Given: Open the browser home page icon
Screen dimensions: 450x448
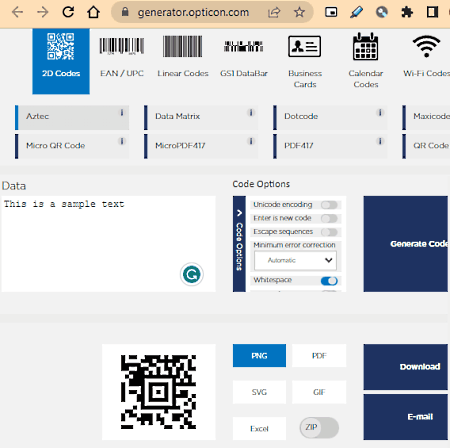Looking at the screenshot, I should coord(93,12).
